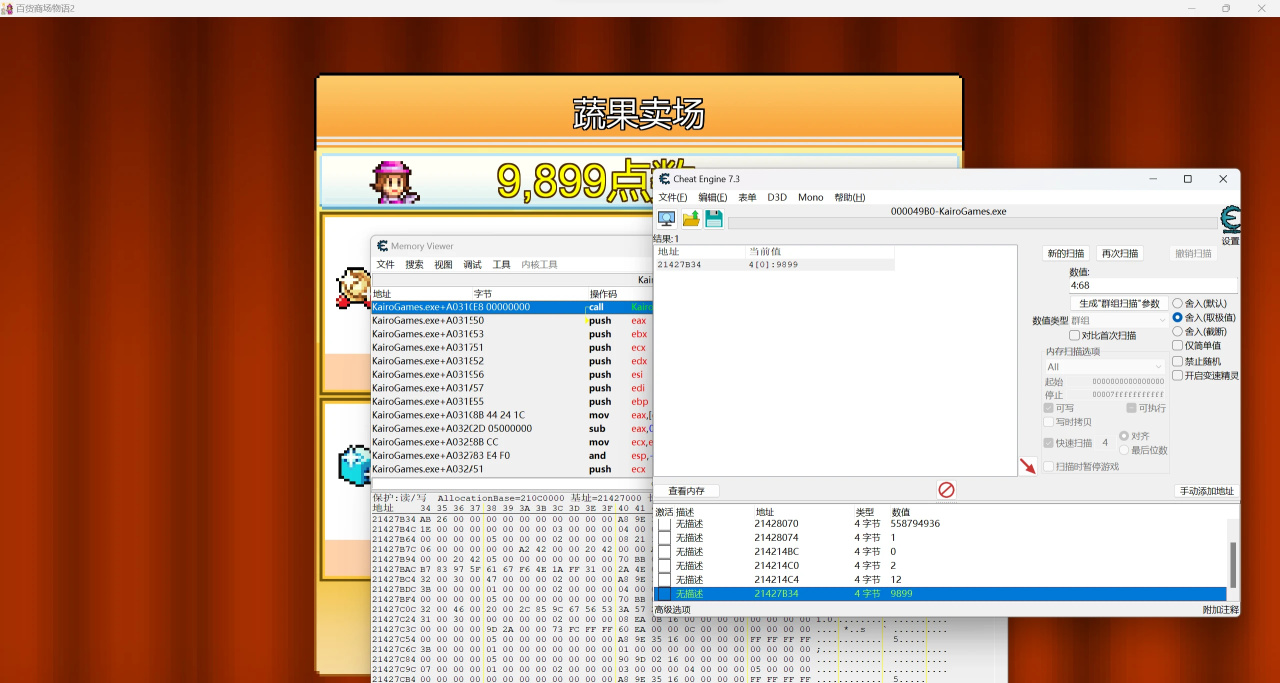Click the 再次扫描 button

(1119, 253)
